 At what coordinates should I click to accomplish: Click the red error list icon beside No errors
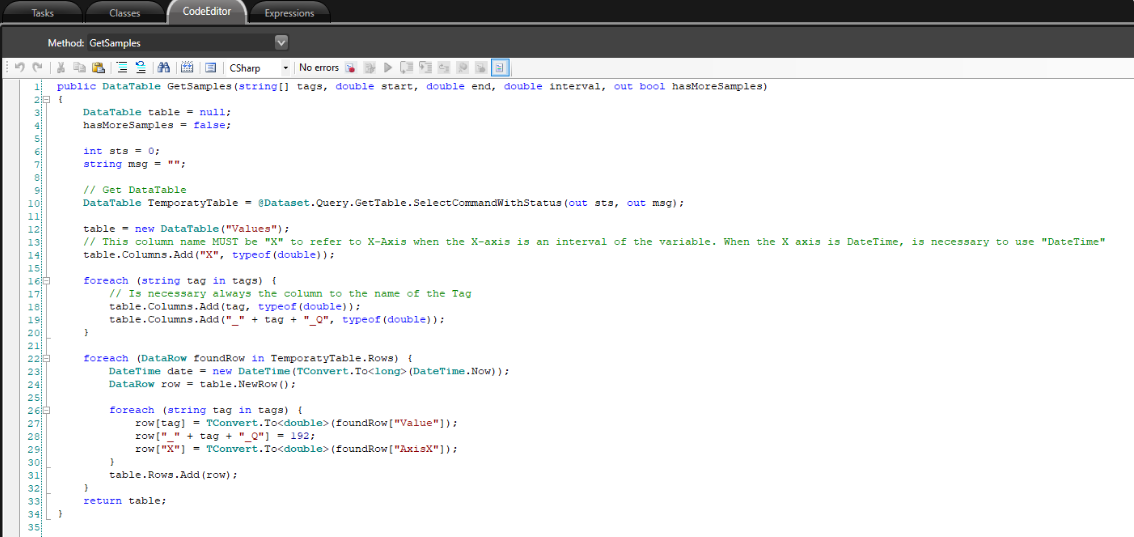(x=351, y=68)
